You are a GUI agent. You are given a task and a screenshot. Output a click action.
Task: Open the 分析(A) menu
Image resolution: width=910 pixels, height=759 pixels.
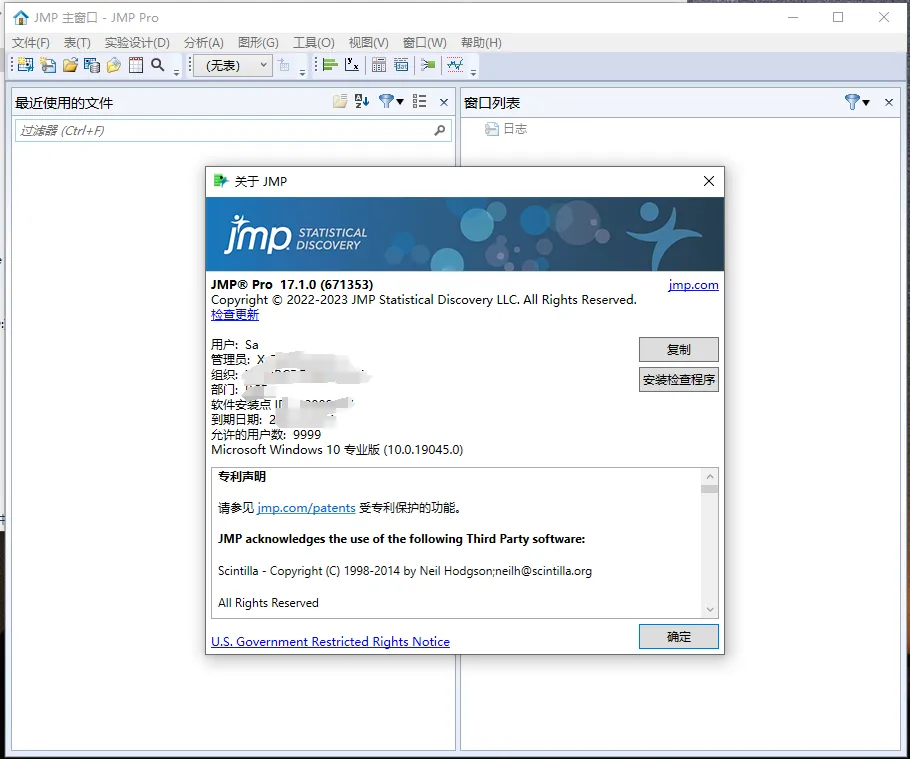204,42
